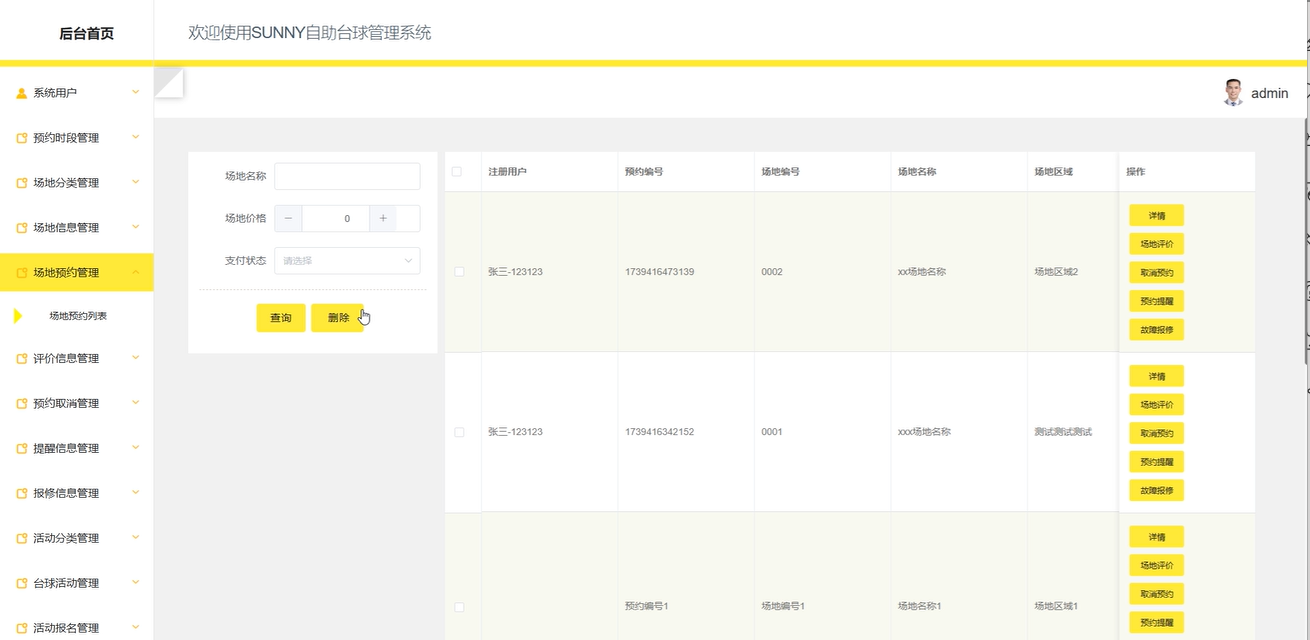Viewport: 1310px width, 640px height.
Task: Expand the 预约时段管理 menu chevron
Action: tap(136, 137)
